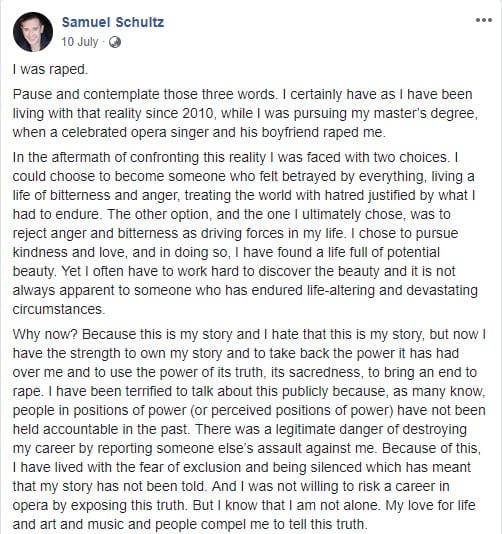Click the question 'Why now?'

[46, 334]
